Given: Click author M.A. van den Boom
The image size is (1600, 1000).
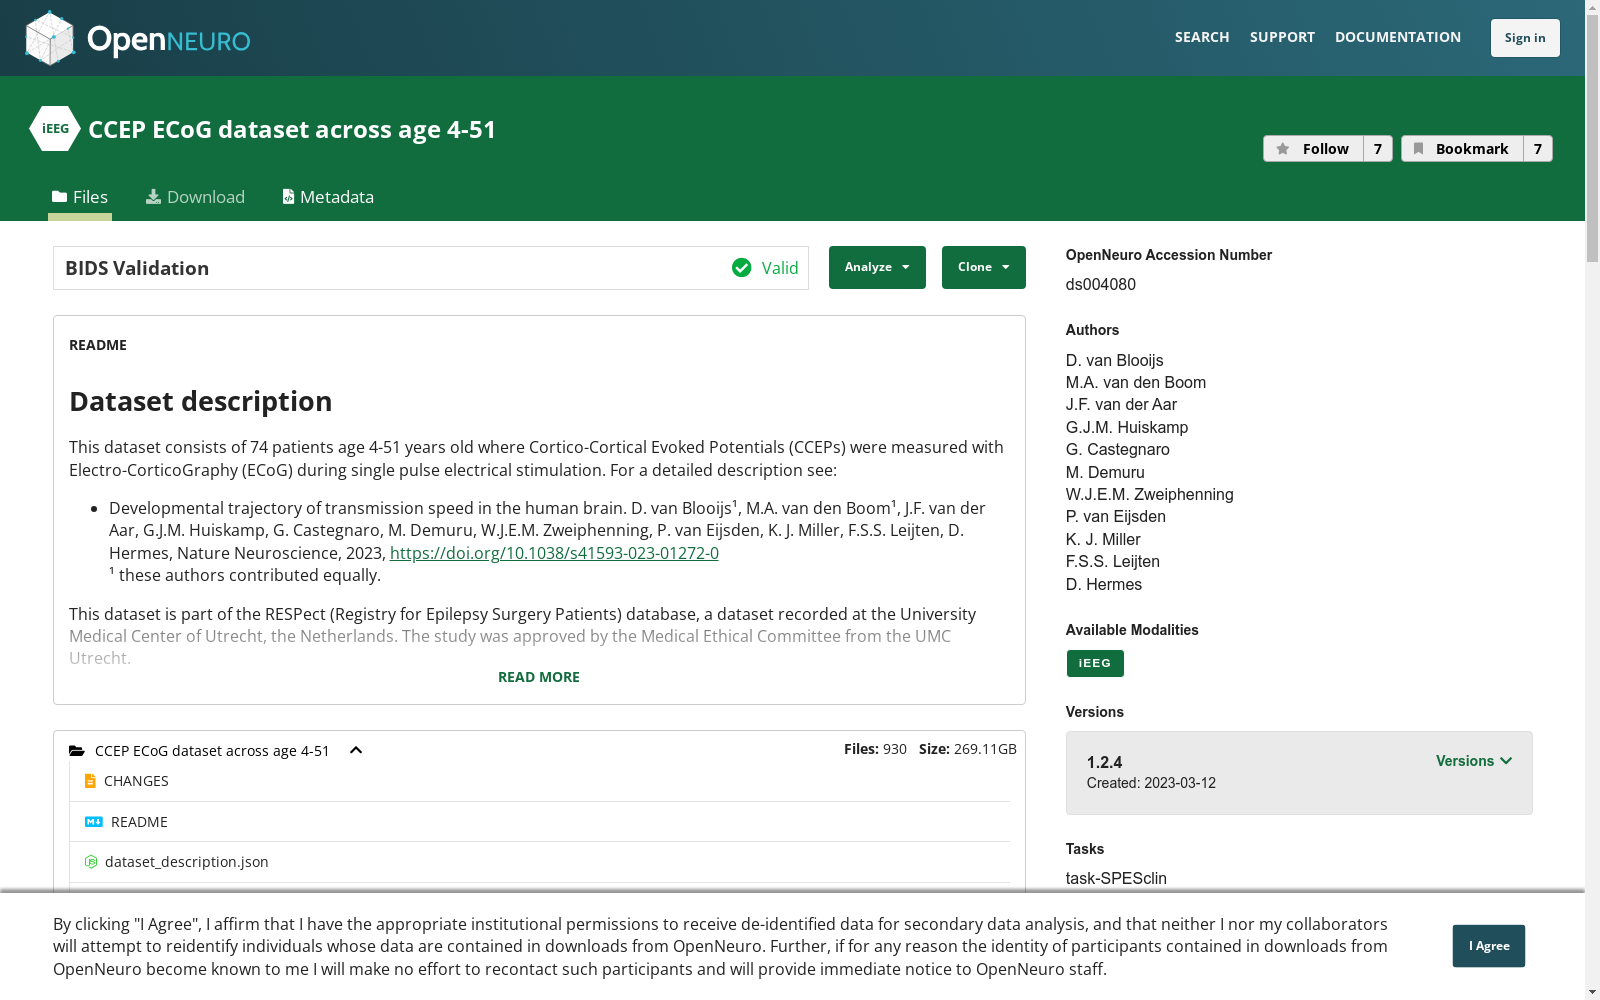Looking at the screenshot, I should pyautogui.click(x=1136, y=382).
